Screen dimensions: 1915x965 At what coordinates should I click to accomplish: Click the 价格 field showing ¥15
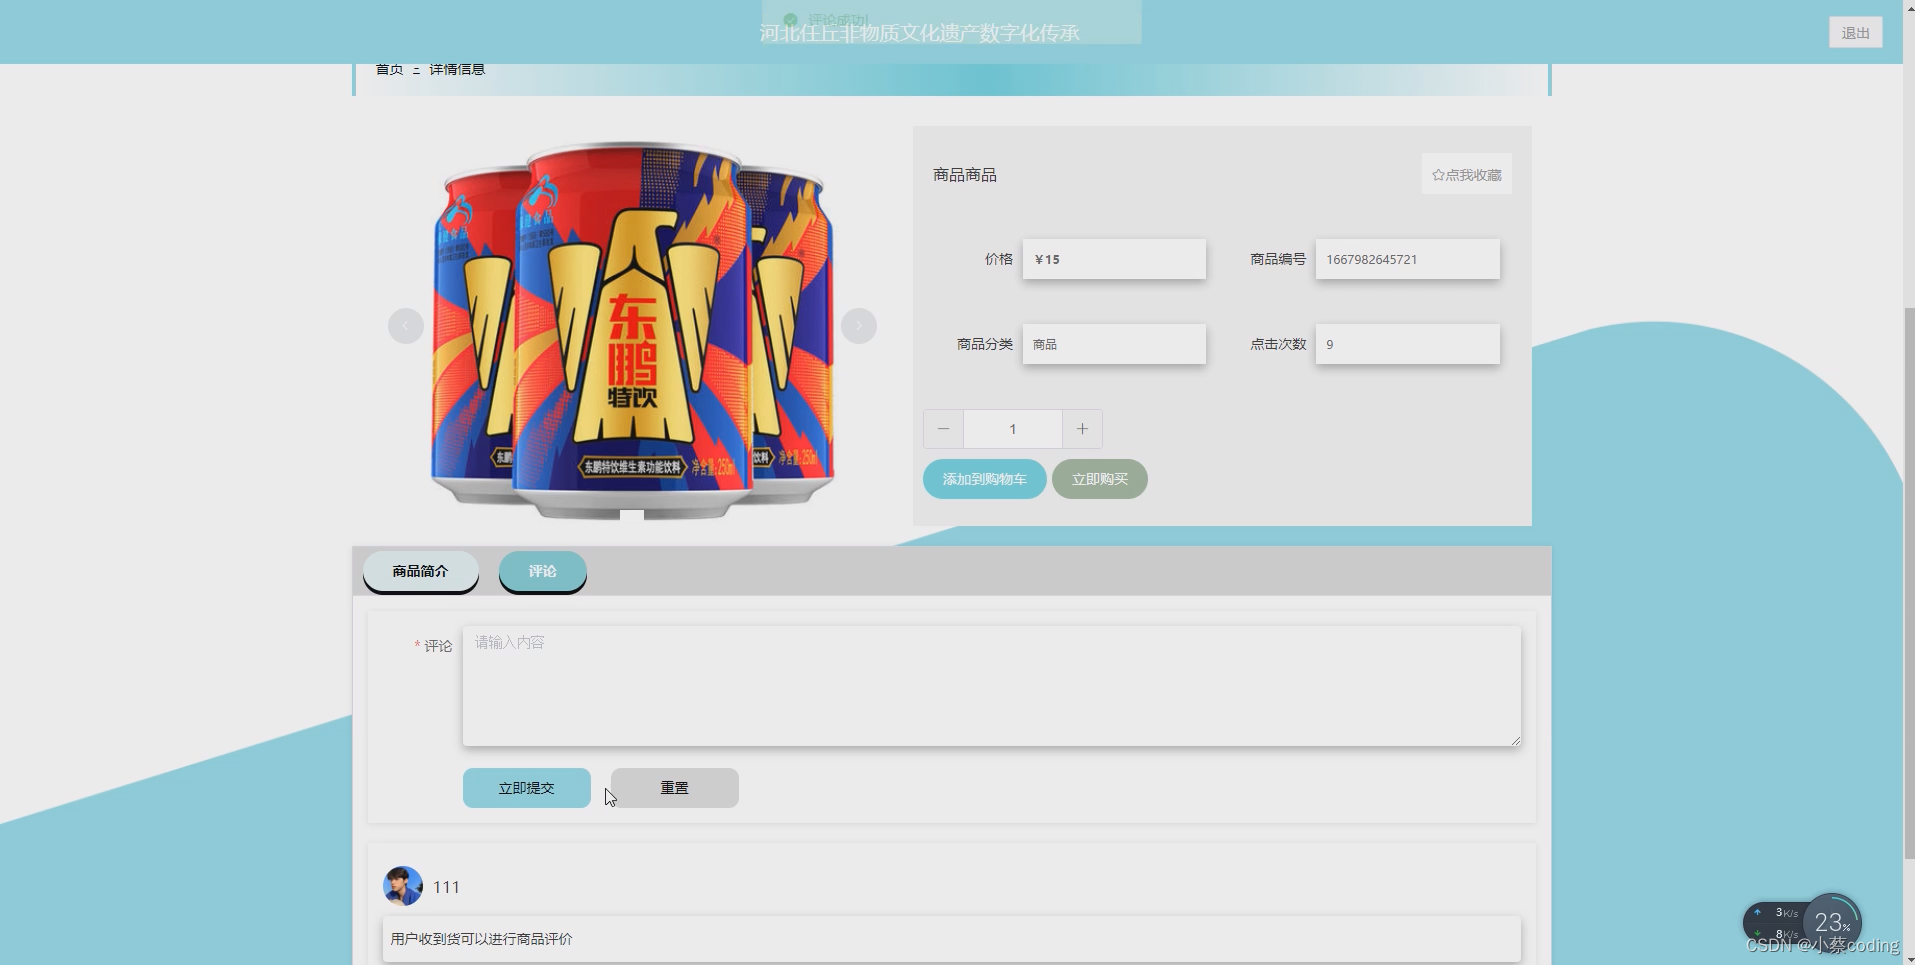pyautogui.click(x=1114, y=259)
